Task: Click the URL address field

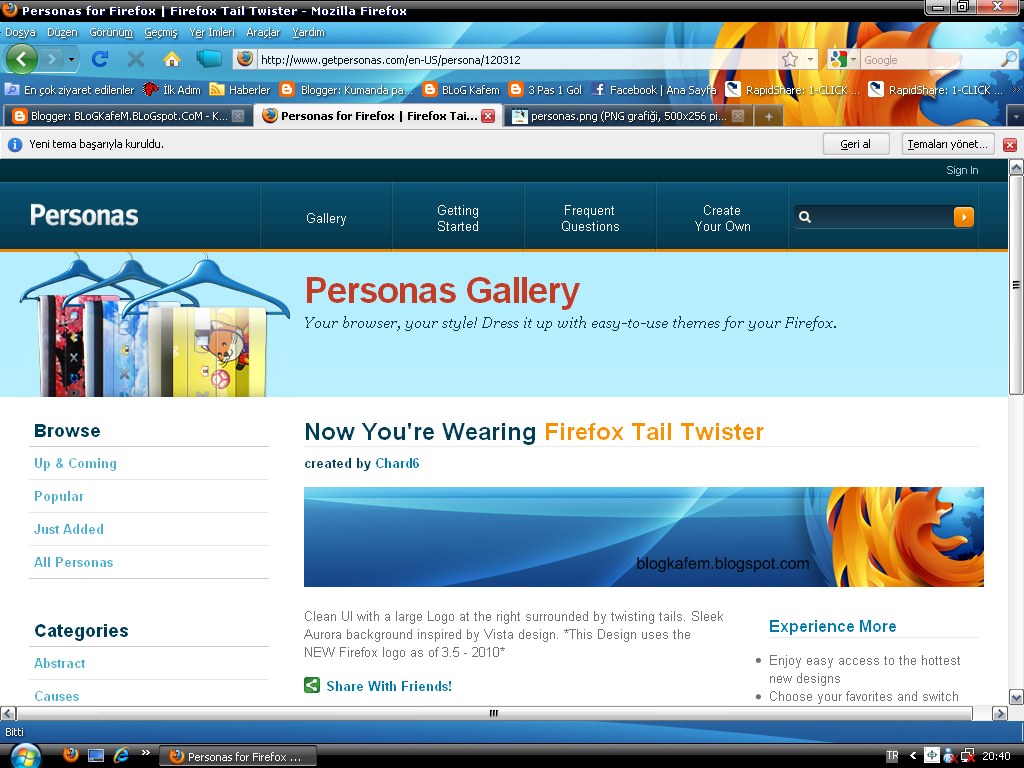Action: (516, 59)
